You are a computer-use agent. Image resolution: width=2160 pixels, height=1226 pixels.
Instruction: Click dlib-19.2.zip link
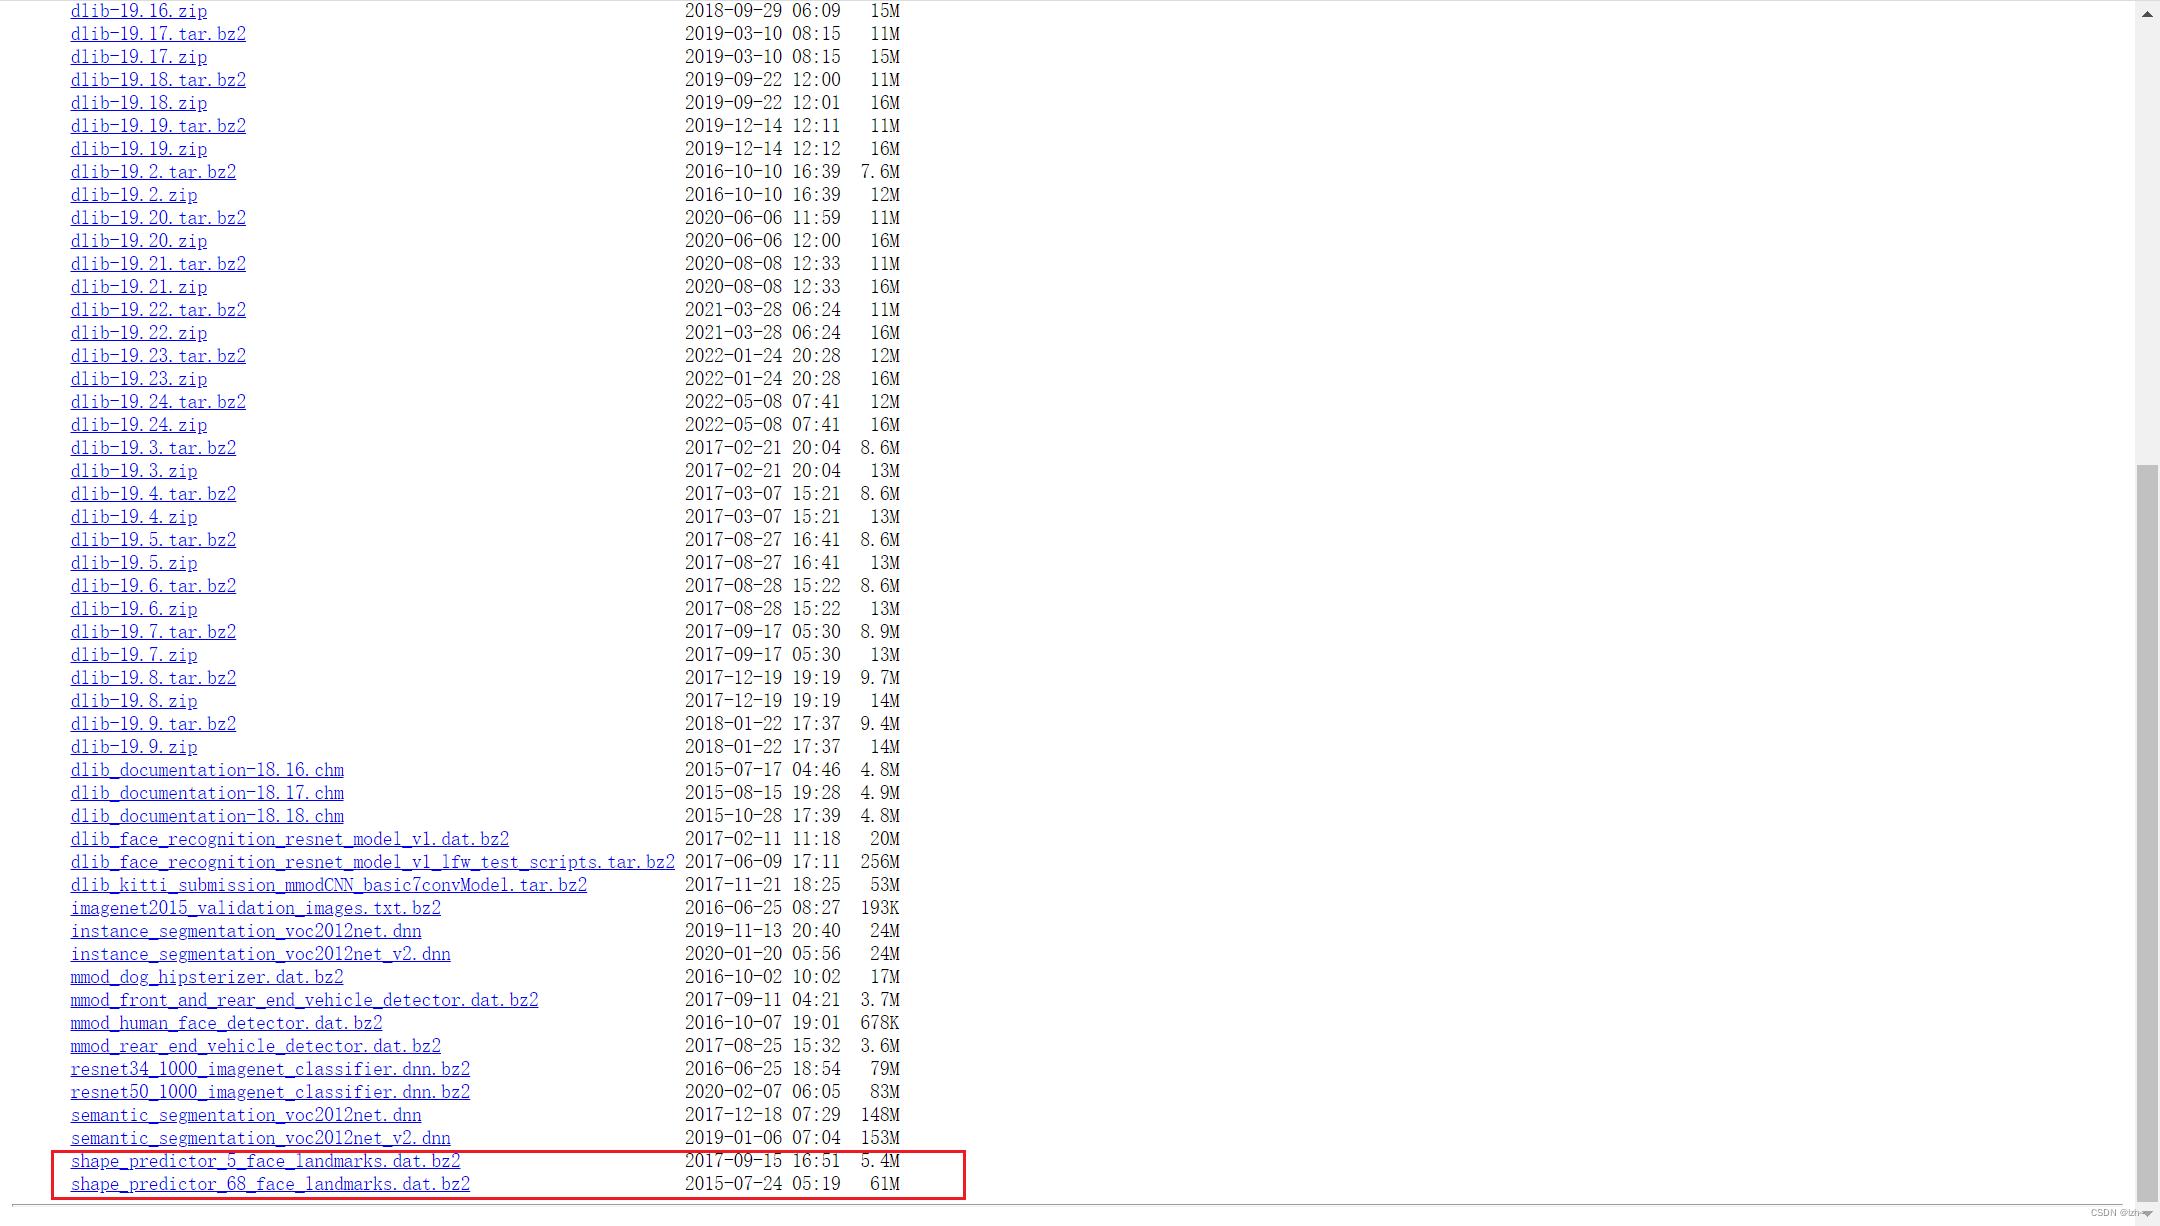click(134, 195)
